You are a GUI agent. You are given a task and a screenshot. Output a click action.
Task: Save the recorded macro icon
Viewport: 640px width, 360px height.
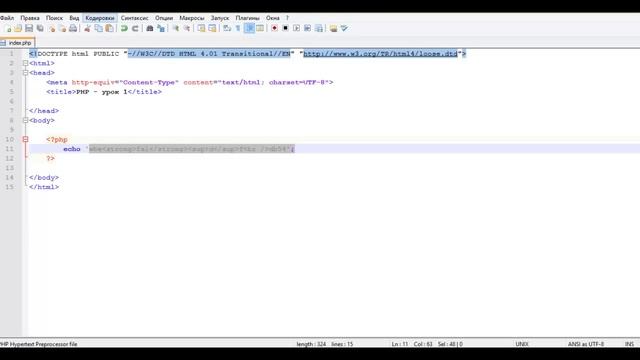(x=319, y=28)
